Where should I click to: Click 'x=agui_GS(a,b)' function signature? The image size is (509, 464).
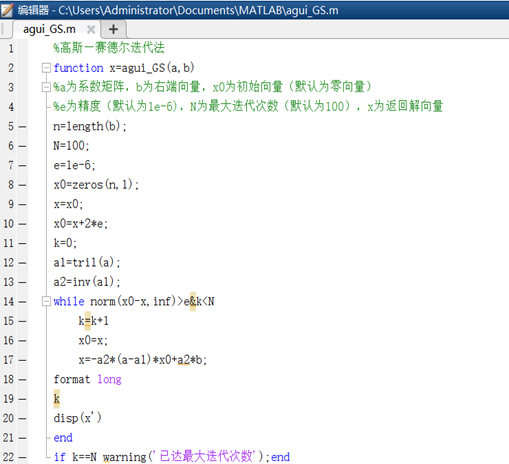tap(152, 68)
